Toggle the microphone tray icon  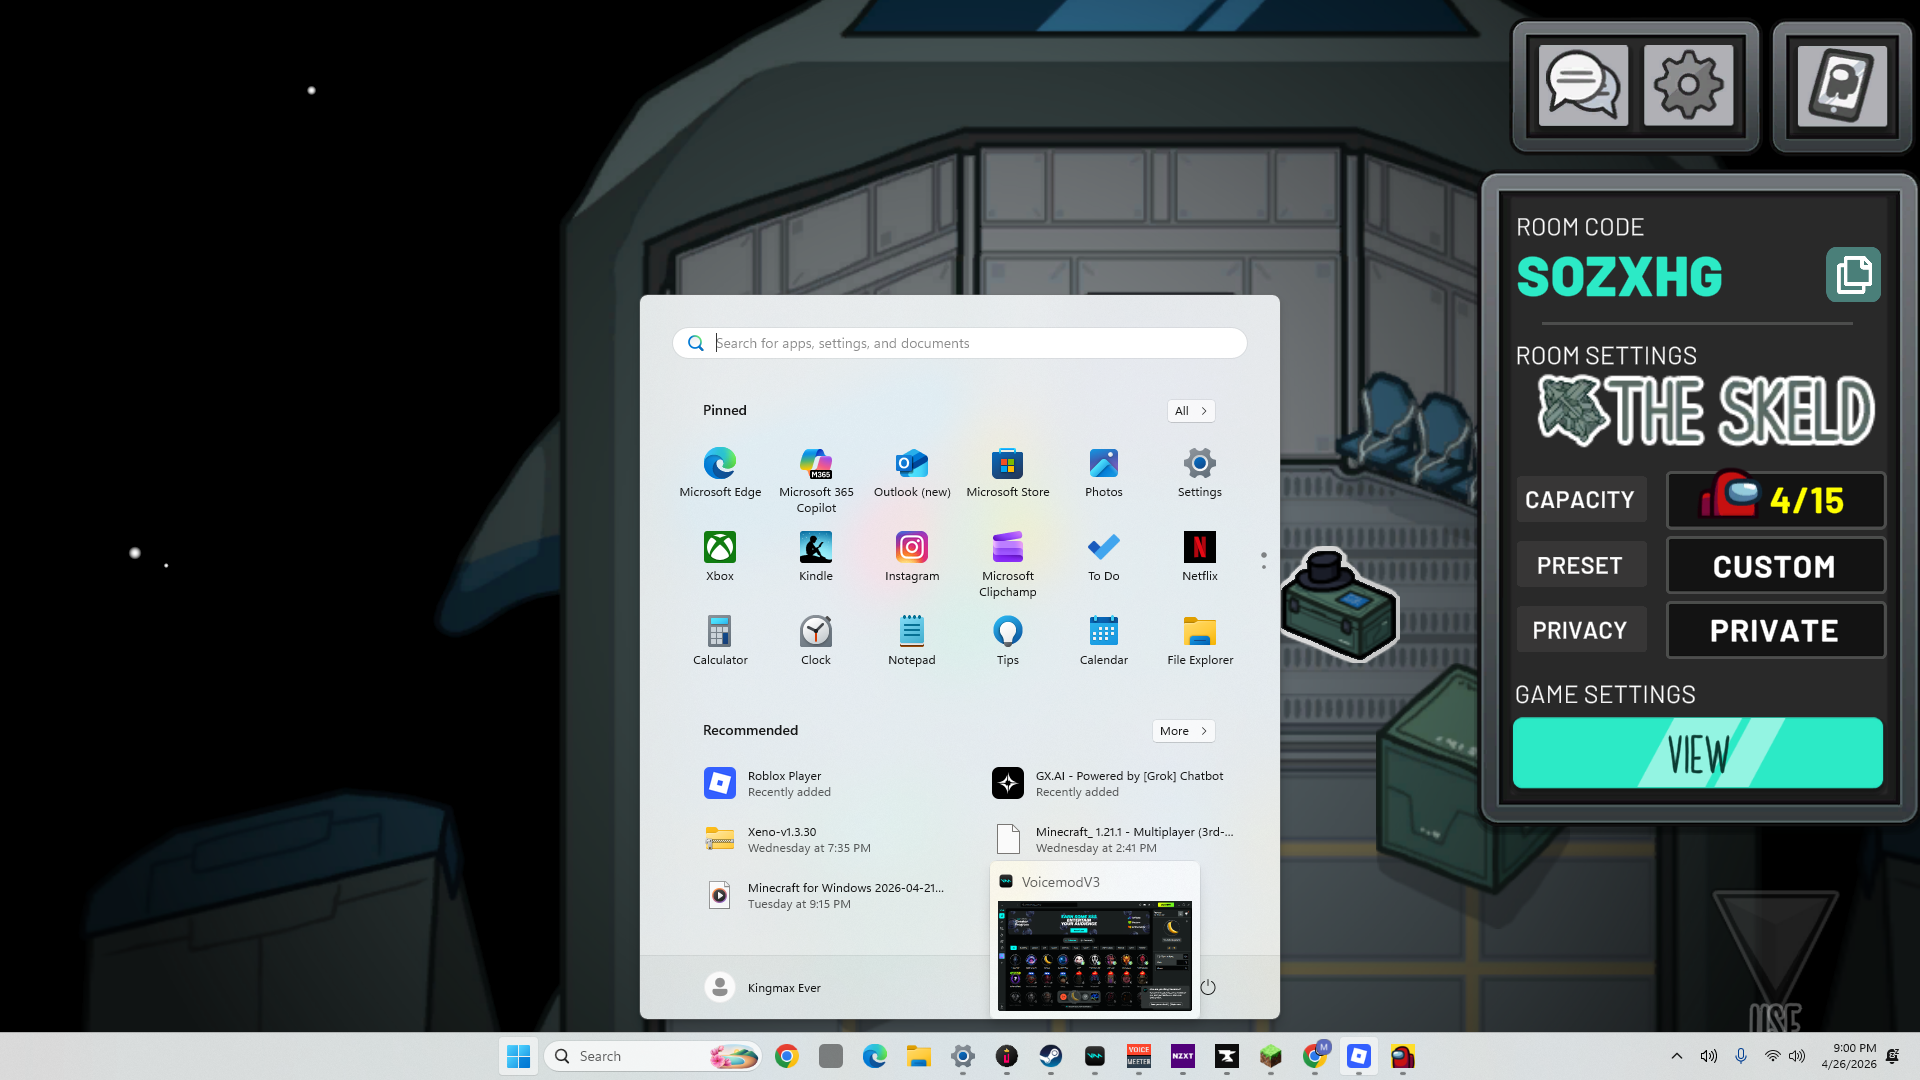click(x=1741, y=1056)
